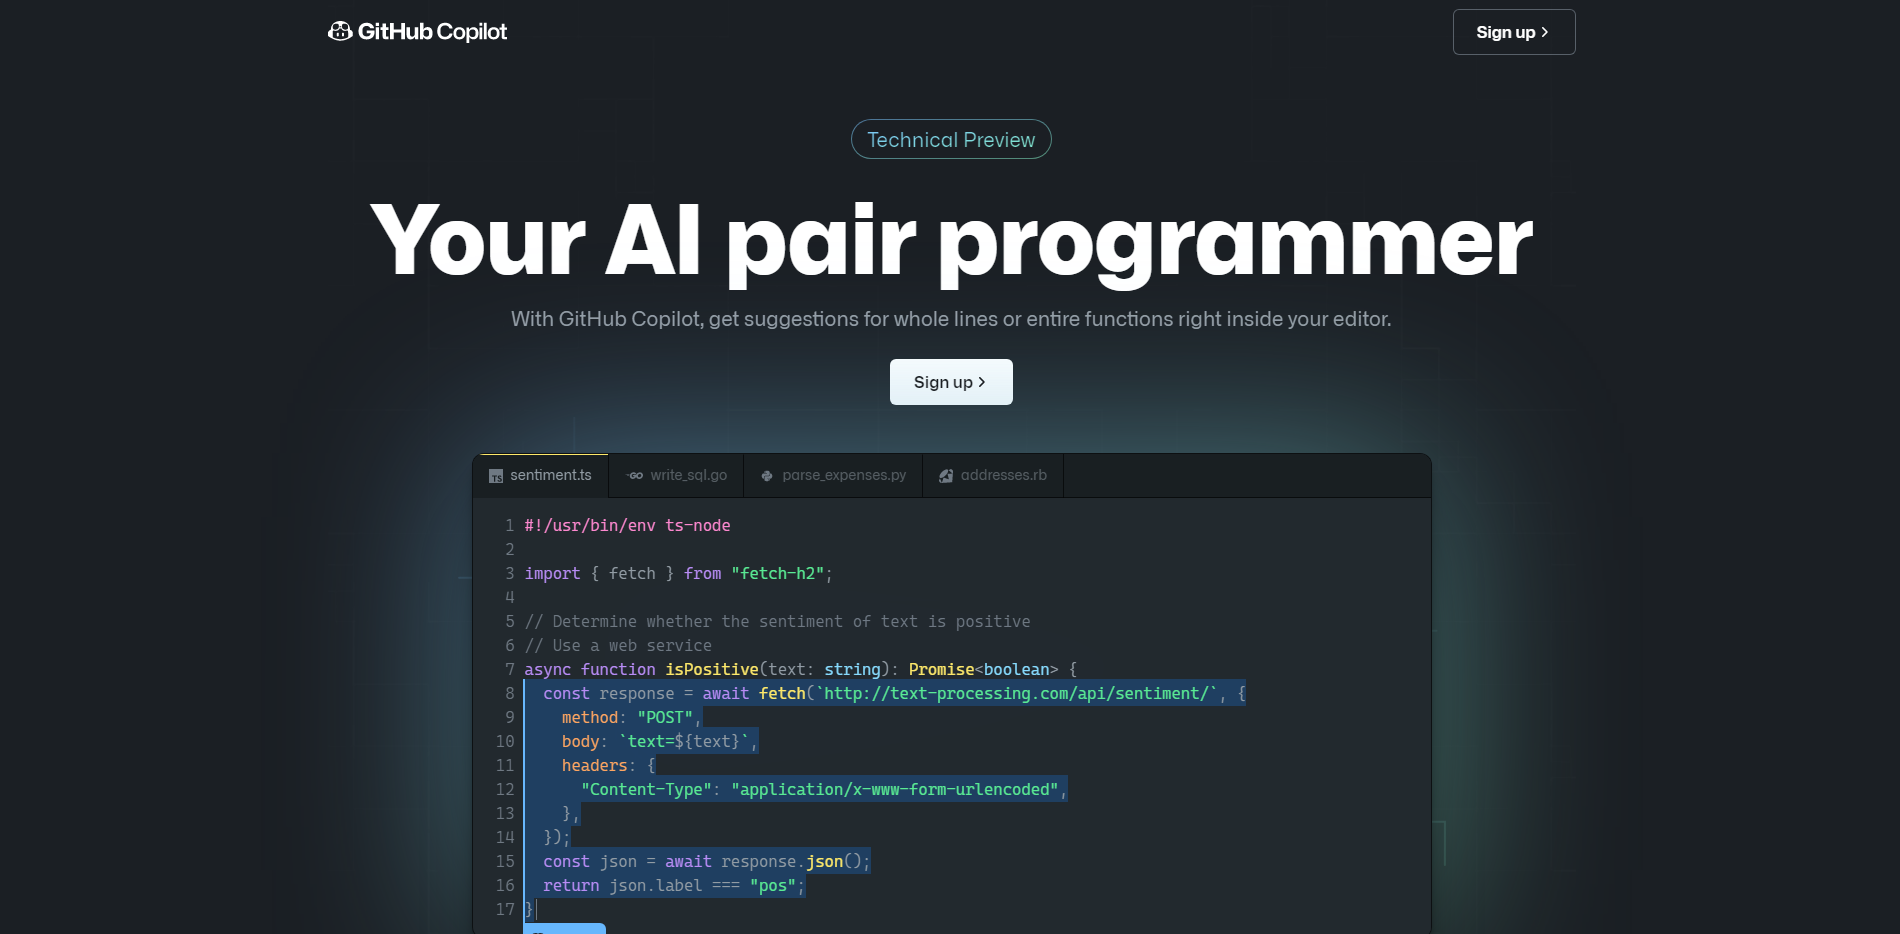Image resolution: width=1900 pixels, height=934 pixels.
Task: Click 'Promise<boolean>' return type
Action: 983,670
